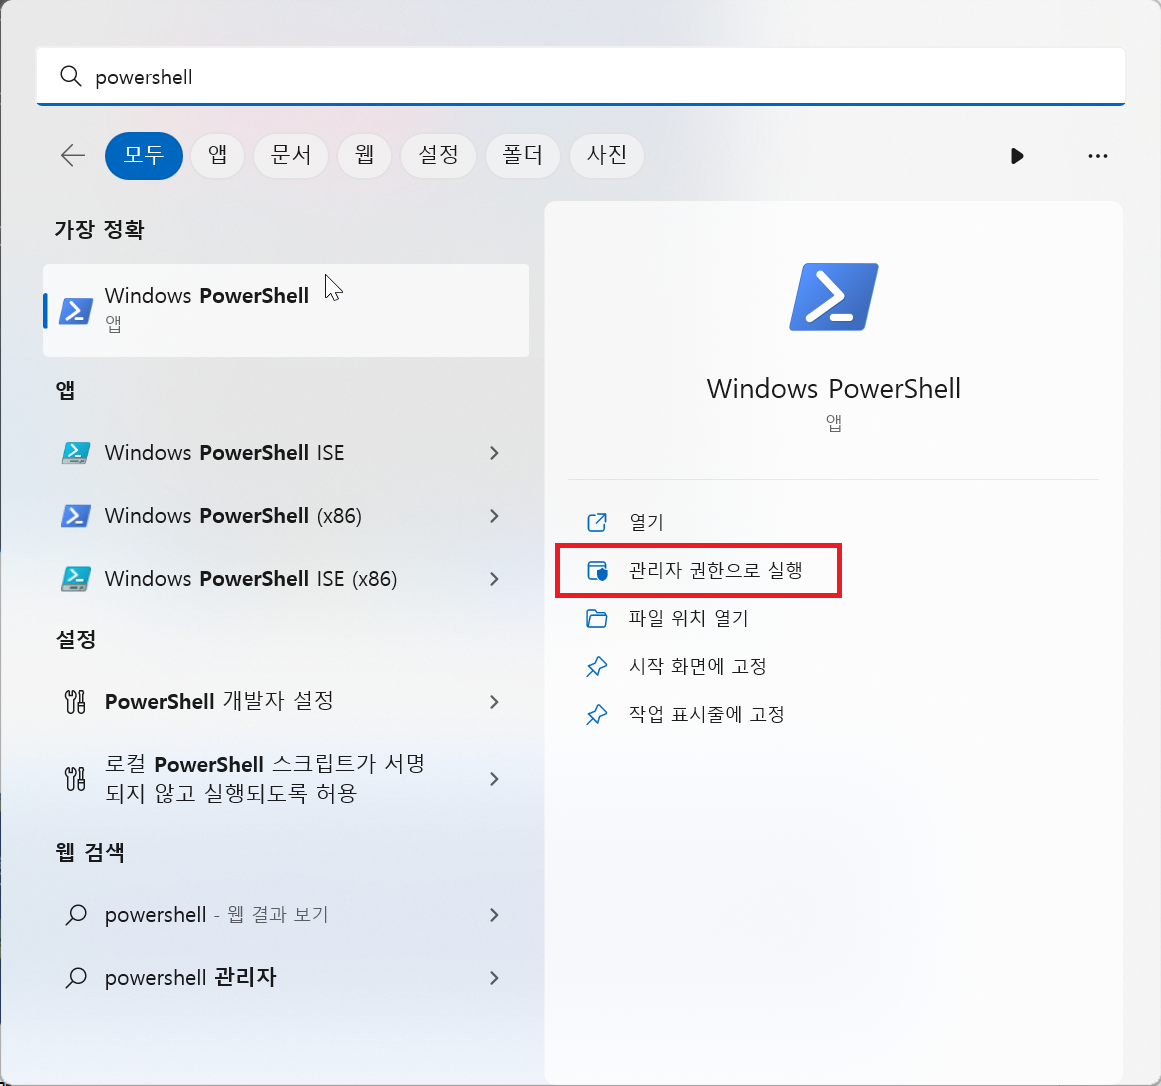Click the powershell search input field
The image size is (1161, 1086).
coord(580,76)
